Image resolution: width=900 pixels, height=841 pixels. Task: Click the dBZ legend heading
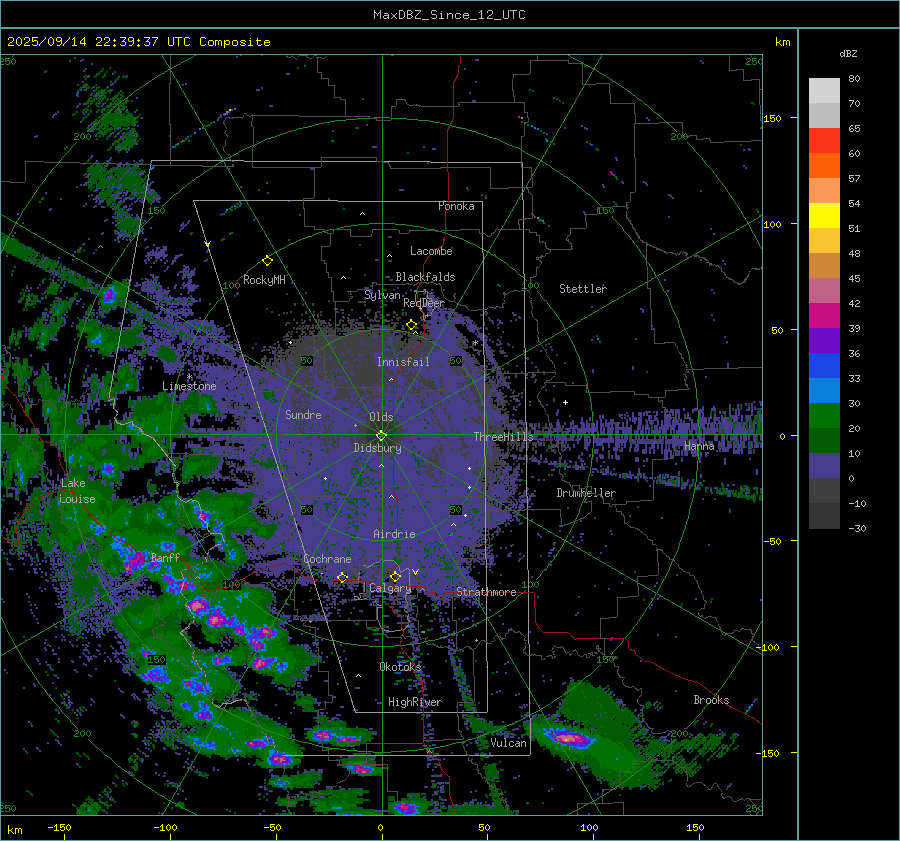coord(848,53)
